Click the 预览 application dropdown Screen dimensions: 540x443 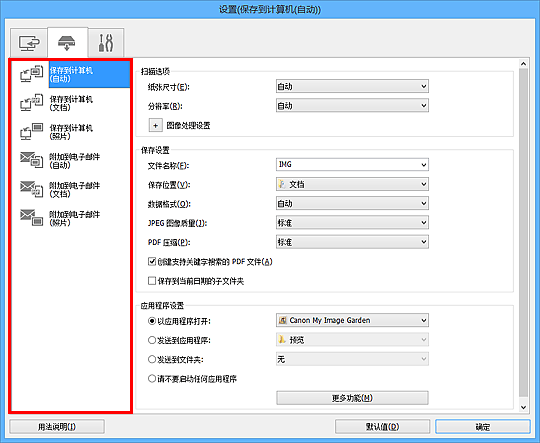pyautogui.click(x=352, y=340)
